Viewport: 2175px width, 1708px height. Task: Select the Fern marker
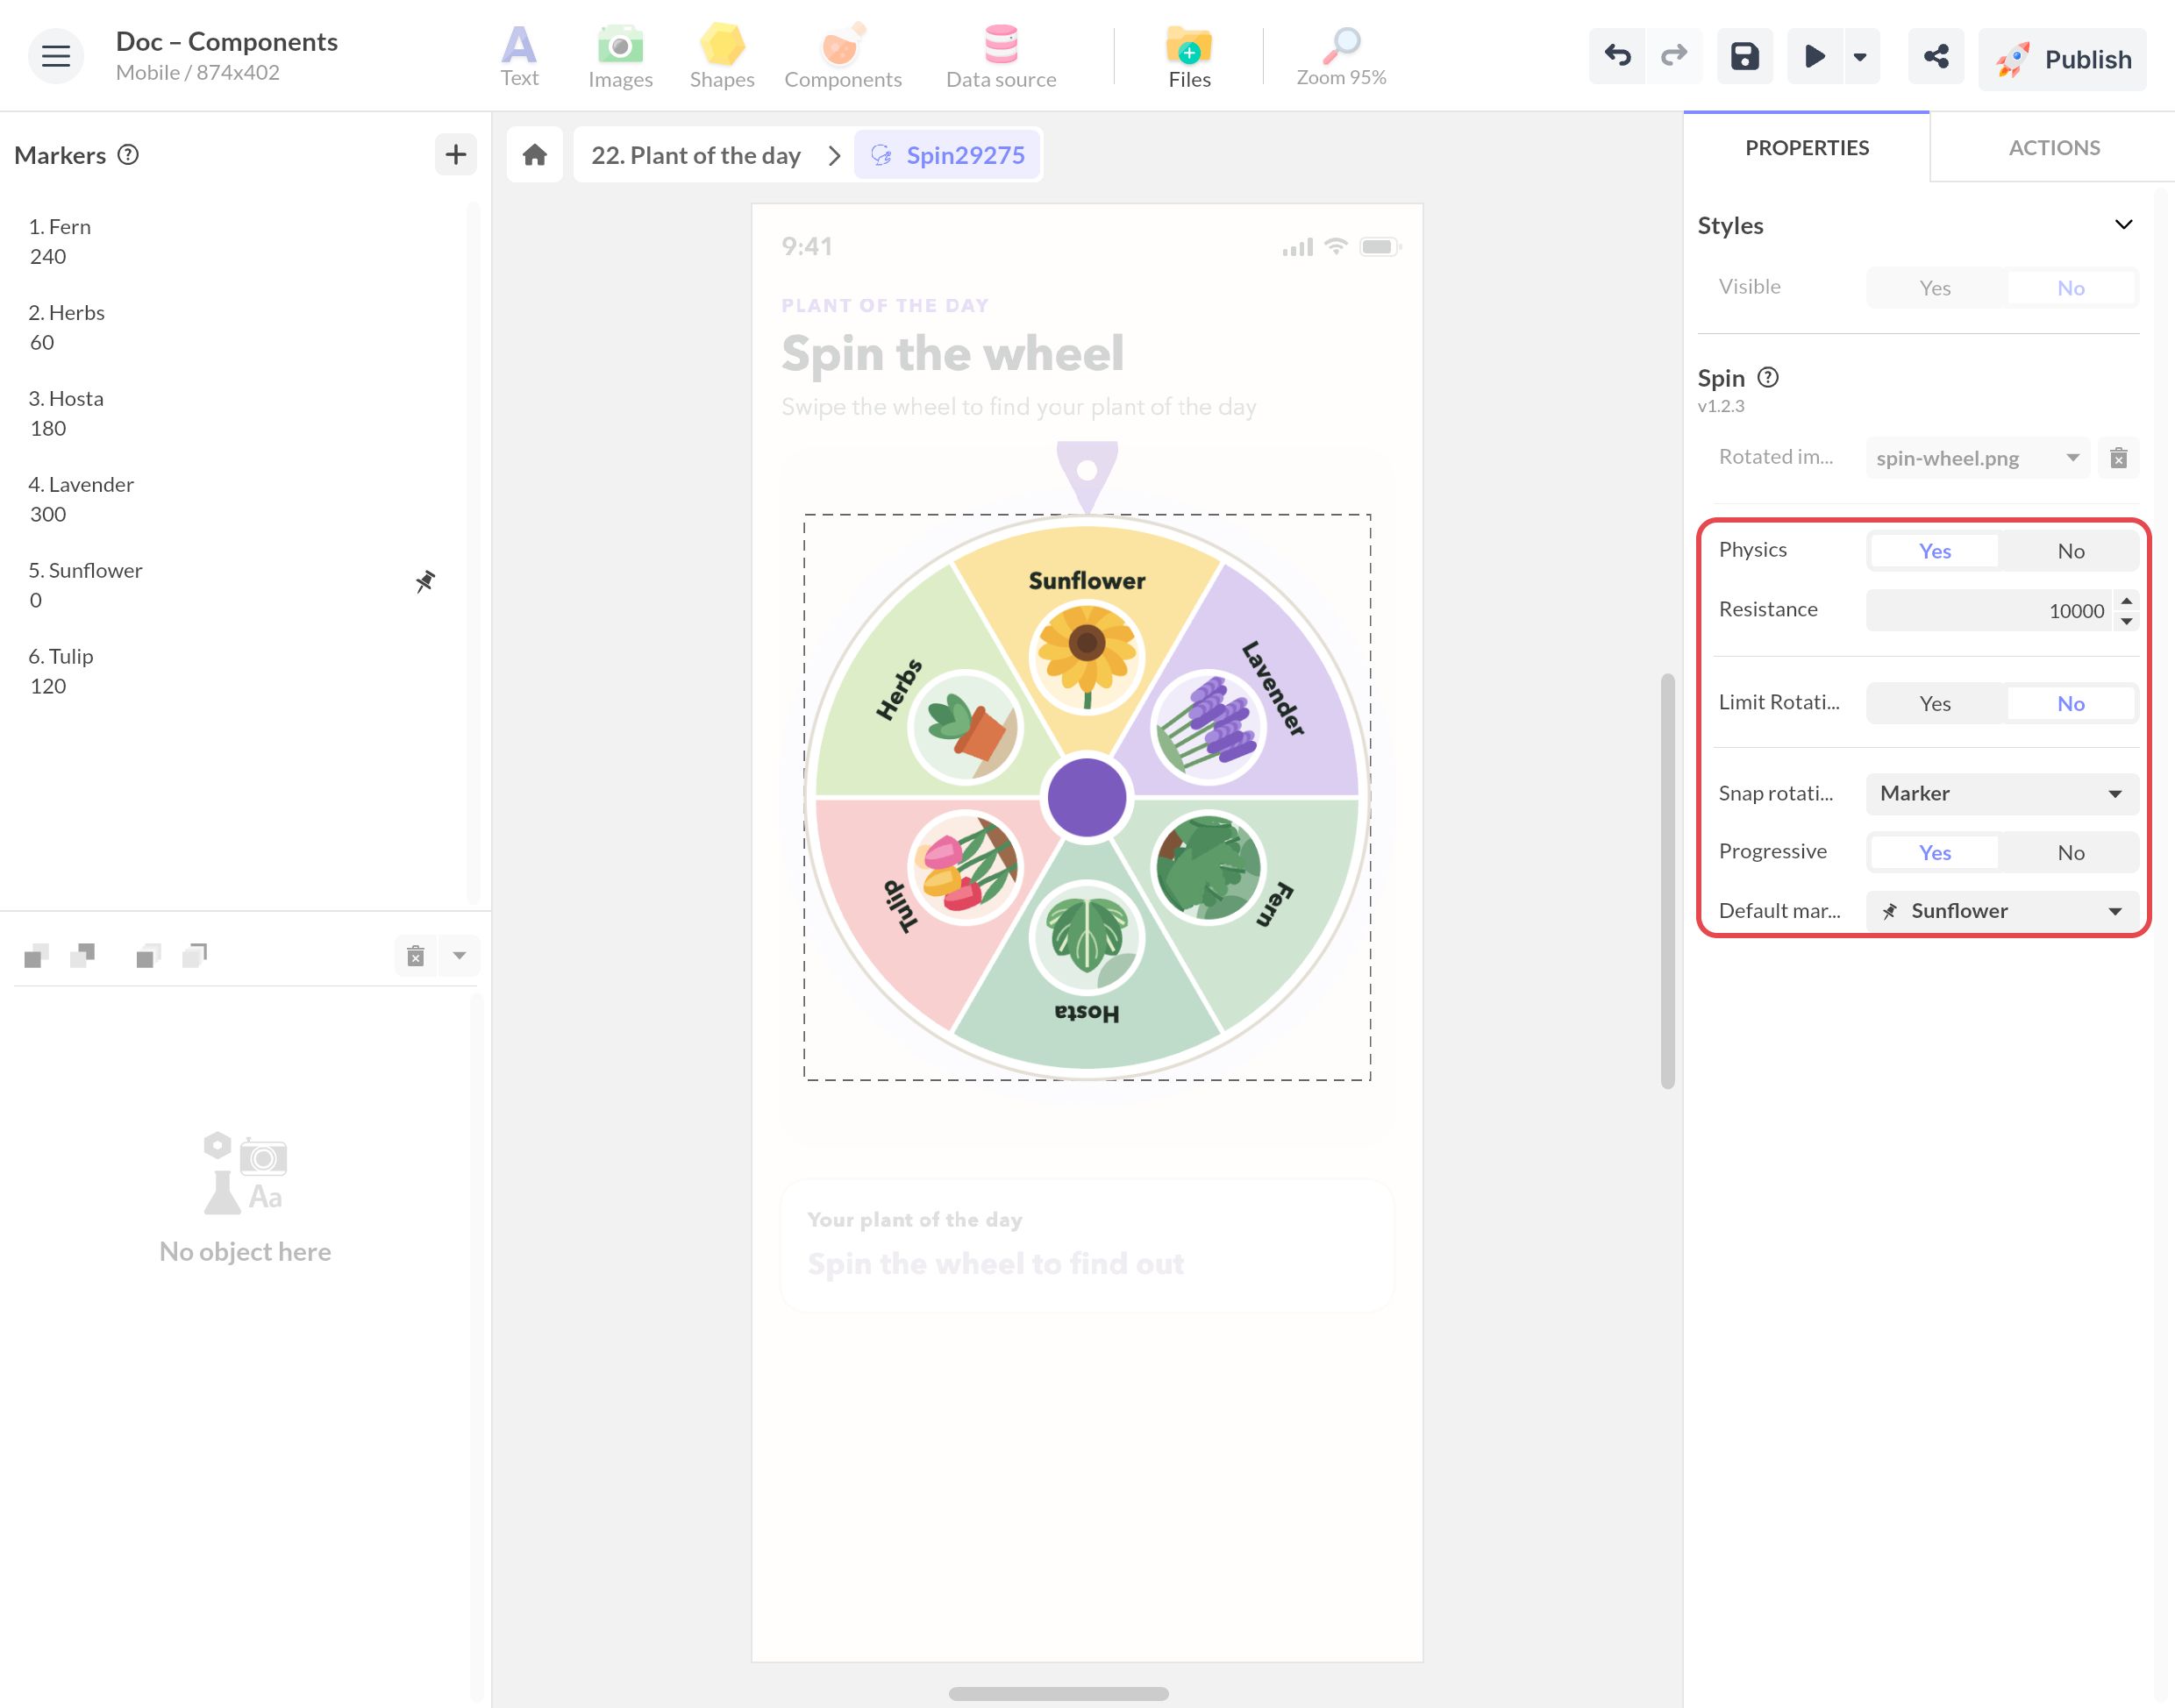click(x=237, y=242)
